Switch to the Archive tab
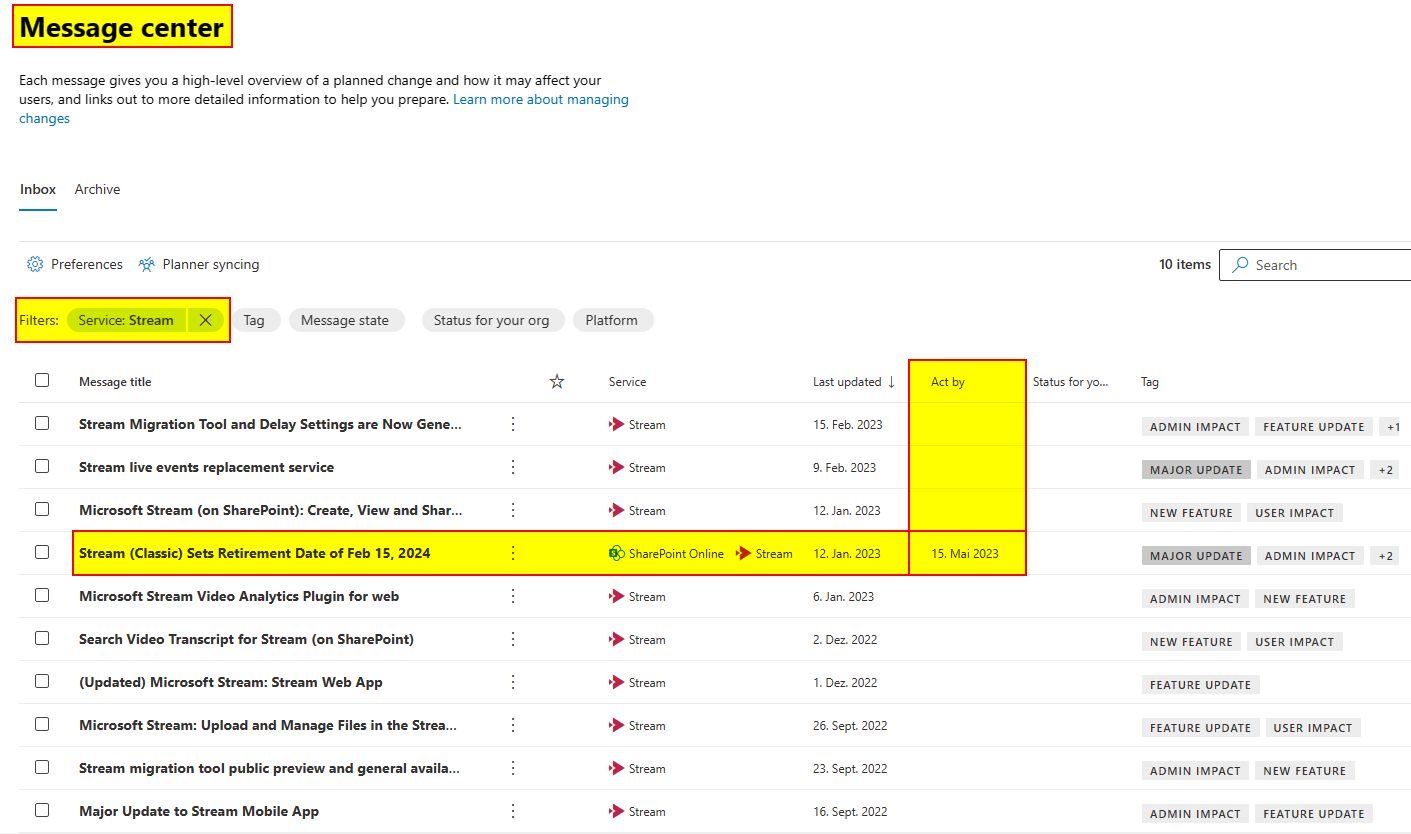Image resolution: width=1411 pixels, height=834 pixels. tap(97, 189)
